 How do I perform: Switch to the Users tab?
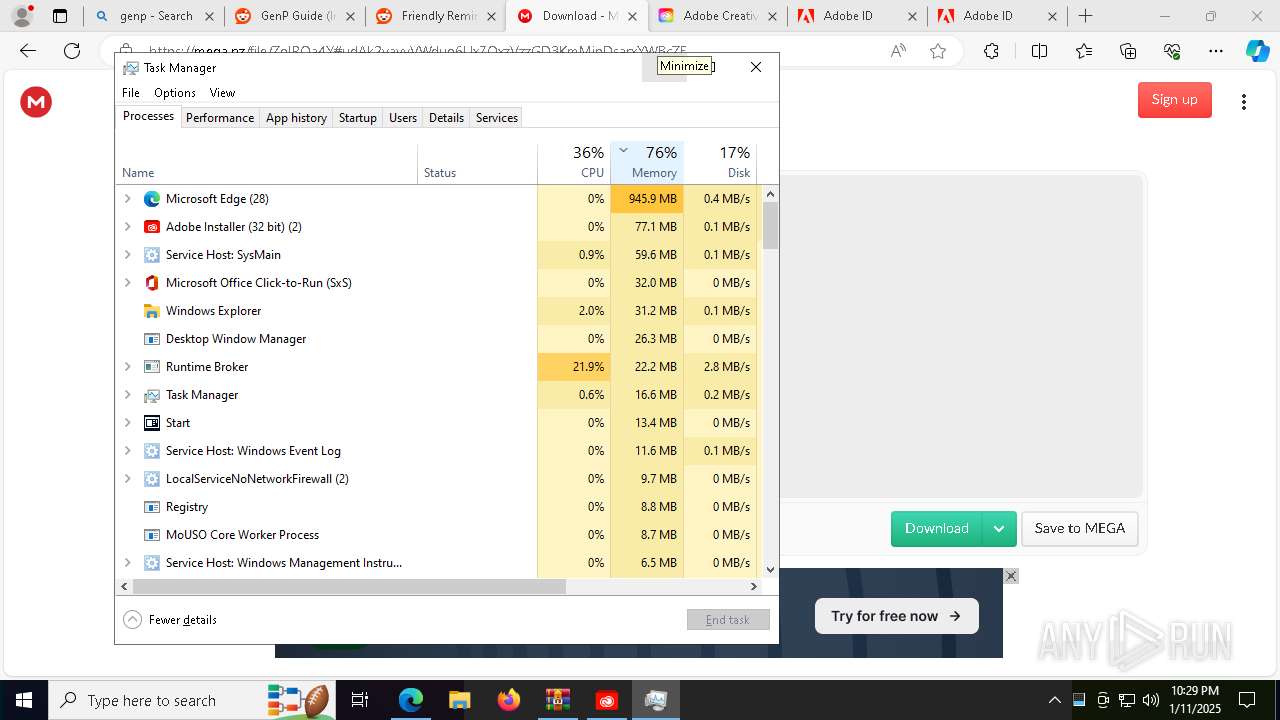[403, 118]
